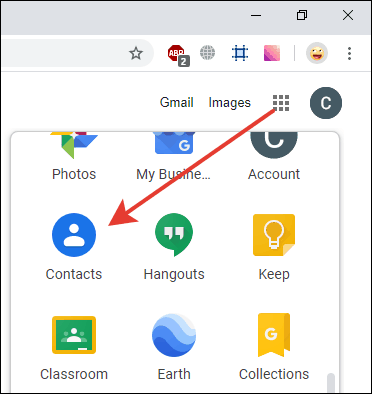Viewport: 372px width, 394px height.
Task: Open Google My Business
Action: click(174, 143)
